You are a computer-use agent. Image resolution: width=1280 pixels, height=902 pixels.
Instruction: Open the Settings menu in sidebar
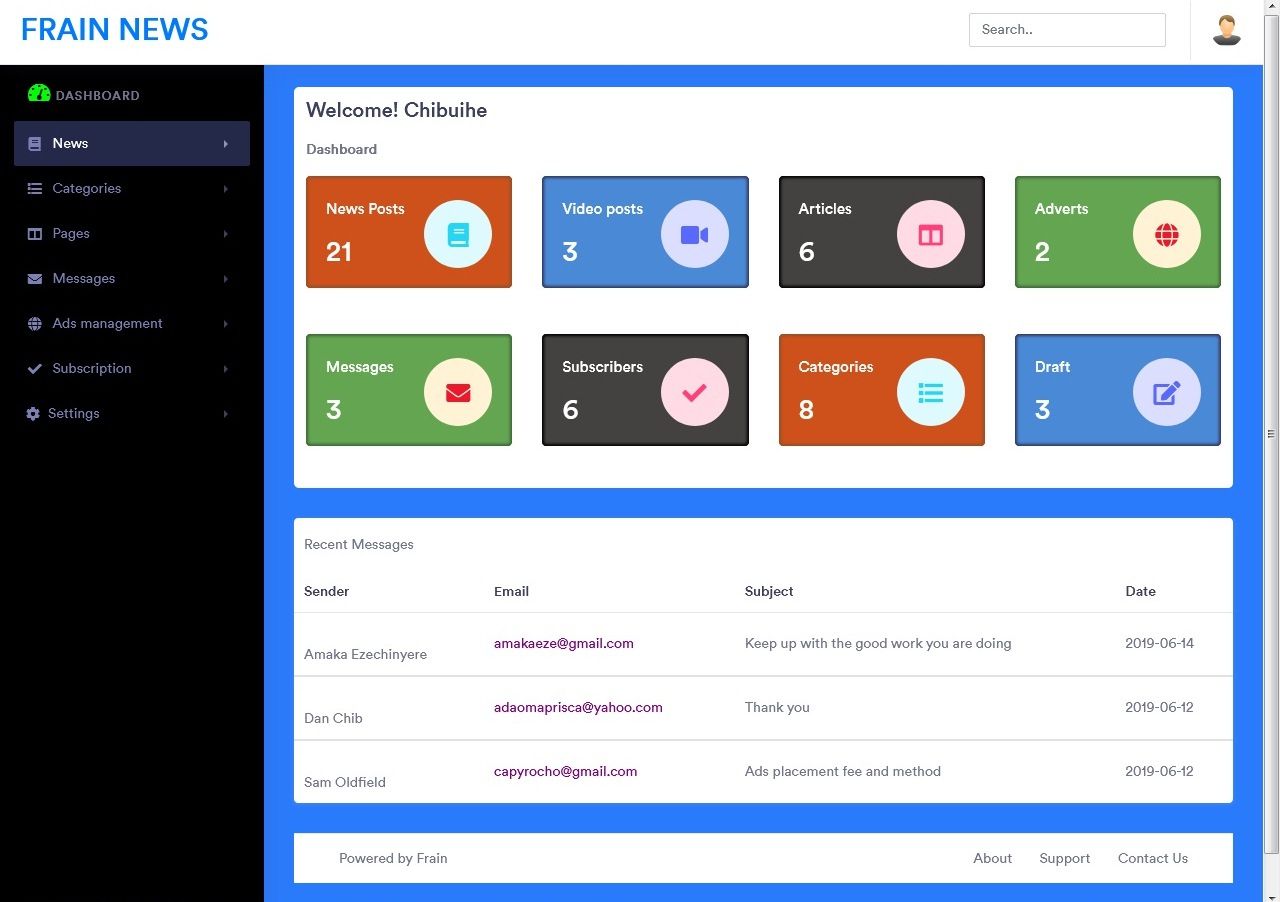132,413
